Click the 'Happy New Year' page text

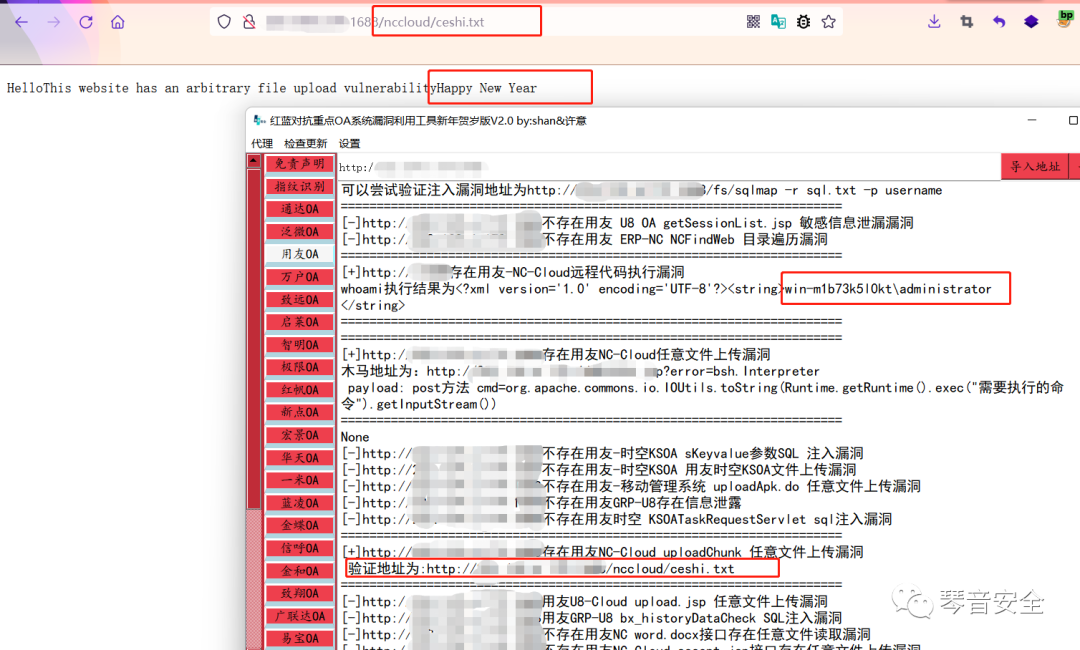coord(486,88)
